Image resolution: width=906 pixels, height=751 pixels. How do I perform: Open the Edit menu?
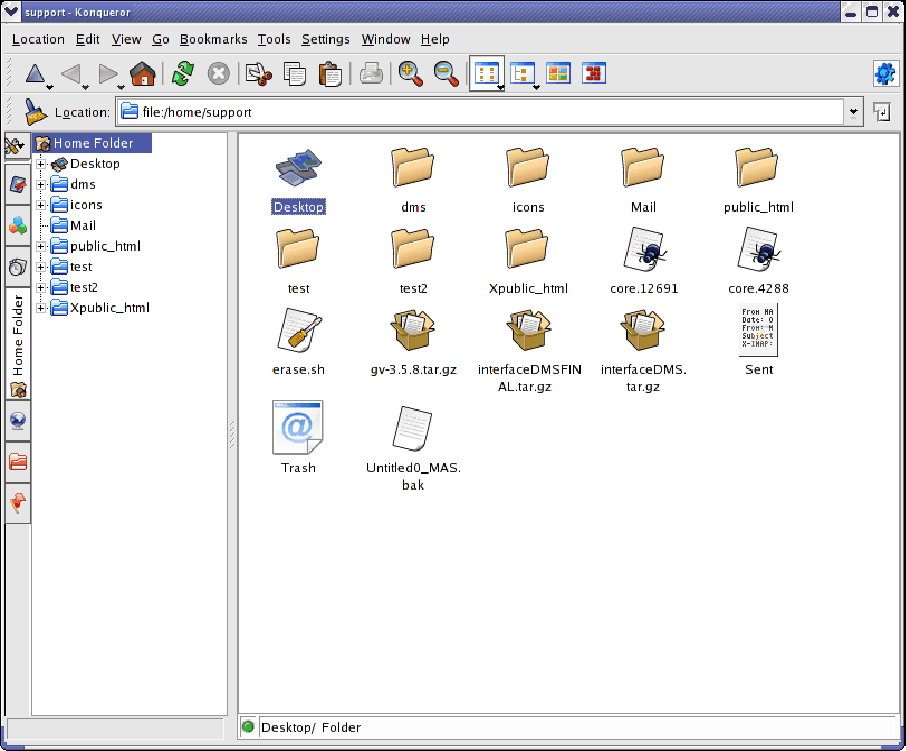pyautogui.click(x=88, y=39)
